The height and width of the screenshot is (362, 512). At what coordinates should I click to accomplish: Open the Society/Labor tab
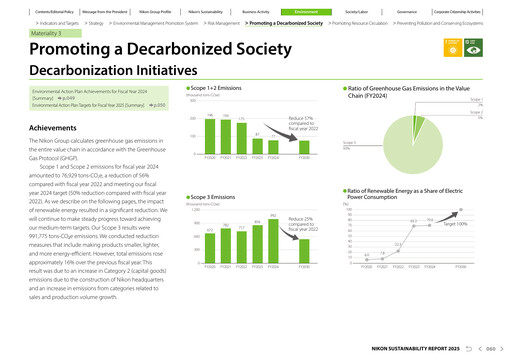(x=356, y=12)
